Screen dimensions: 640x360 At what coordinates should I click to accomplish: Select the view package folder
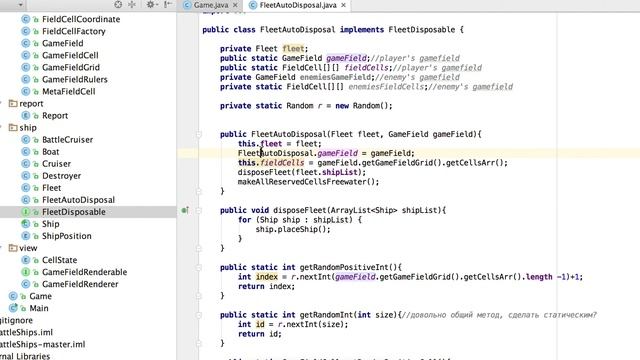(x=28, y=248)
